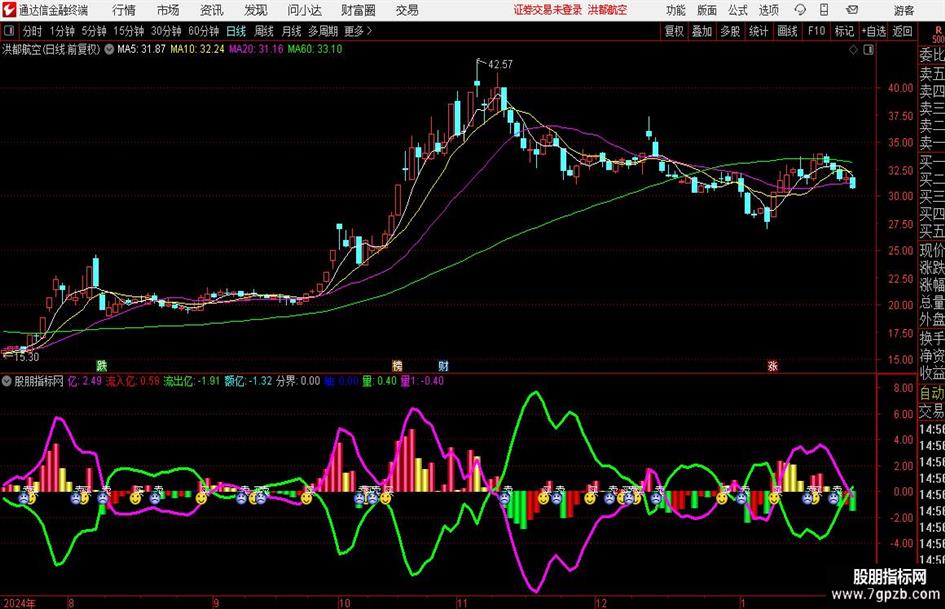Open the 问小达 menu
The height and width of the screenshot is (609, 945).
(304, 10)
